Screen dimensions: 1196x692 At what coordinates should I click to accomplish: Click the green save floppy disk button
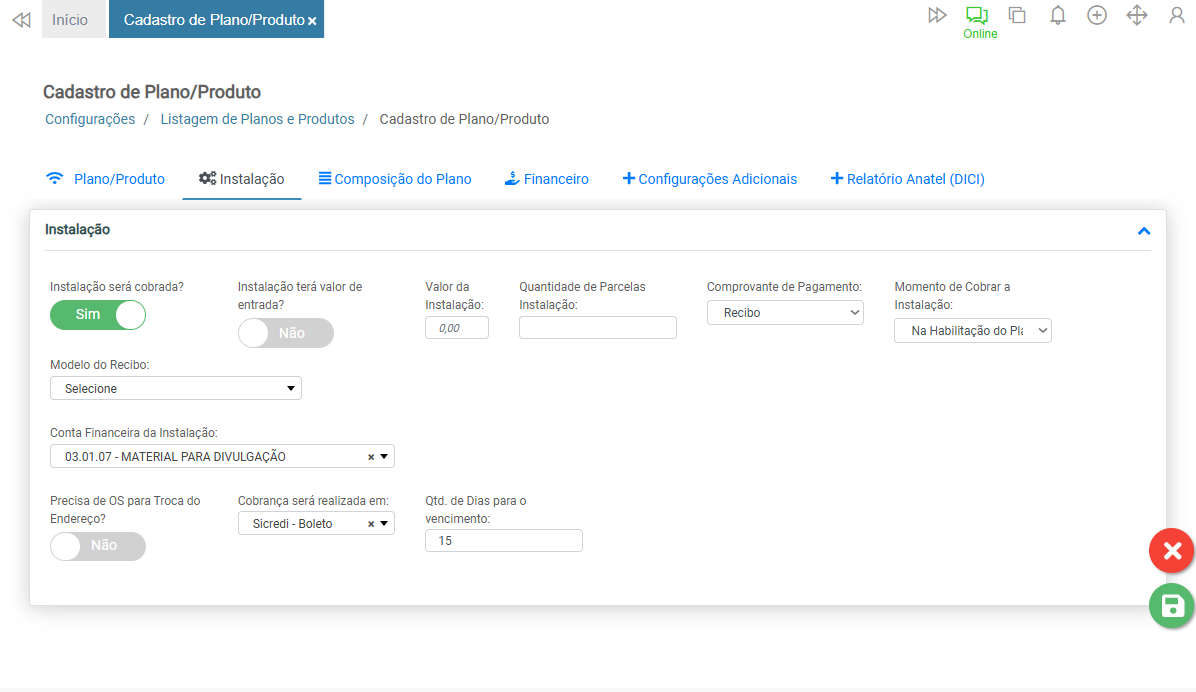click(1172, 606)
